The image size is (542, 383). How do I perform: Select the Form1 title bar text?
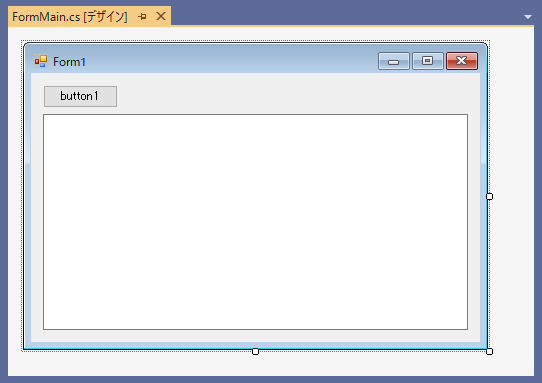69,62
